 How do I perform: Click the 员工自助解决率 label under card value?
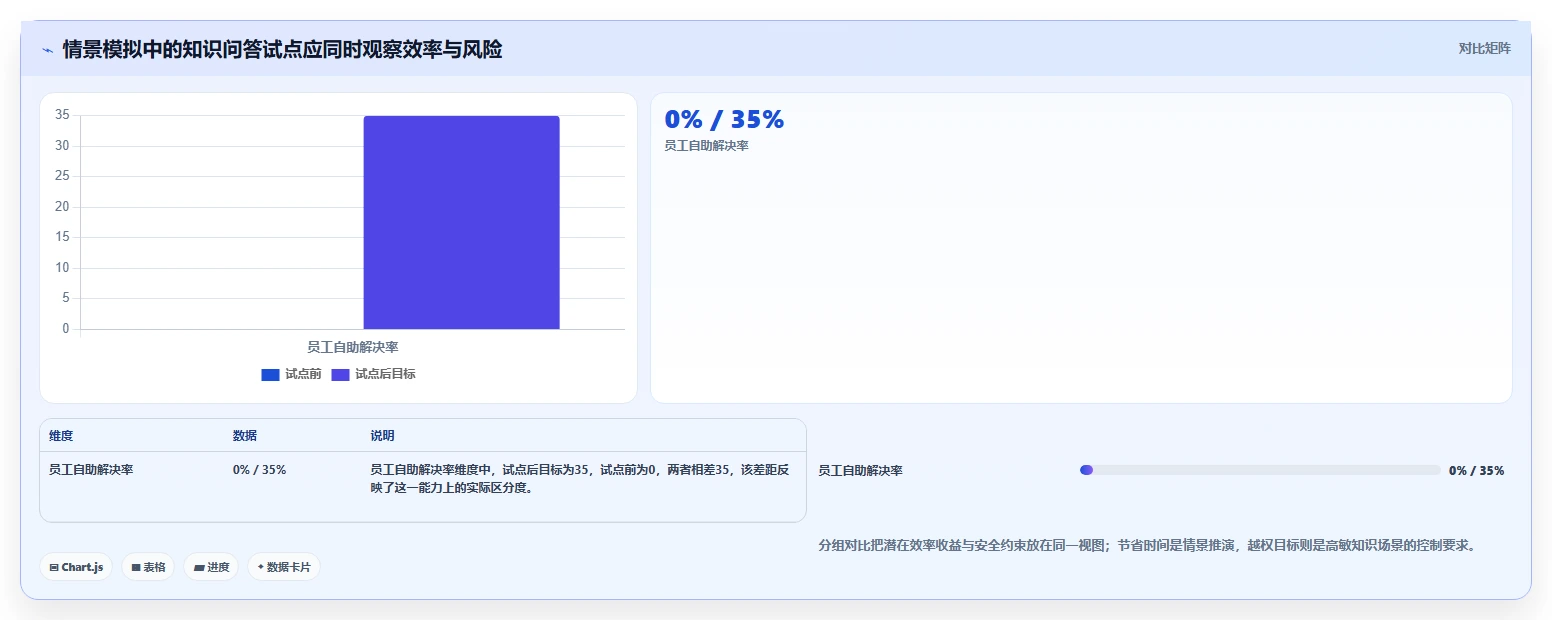click(x=706, y=146)
